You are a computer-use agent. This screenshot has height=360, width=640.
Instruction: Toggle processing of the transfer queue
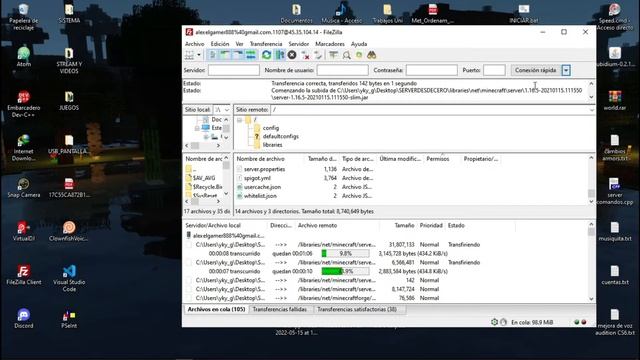(x=280, y=55)
